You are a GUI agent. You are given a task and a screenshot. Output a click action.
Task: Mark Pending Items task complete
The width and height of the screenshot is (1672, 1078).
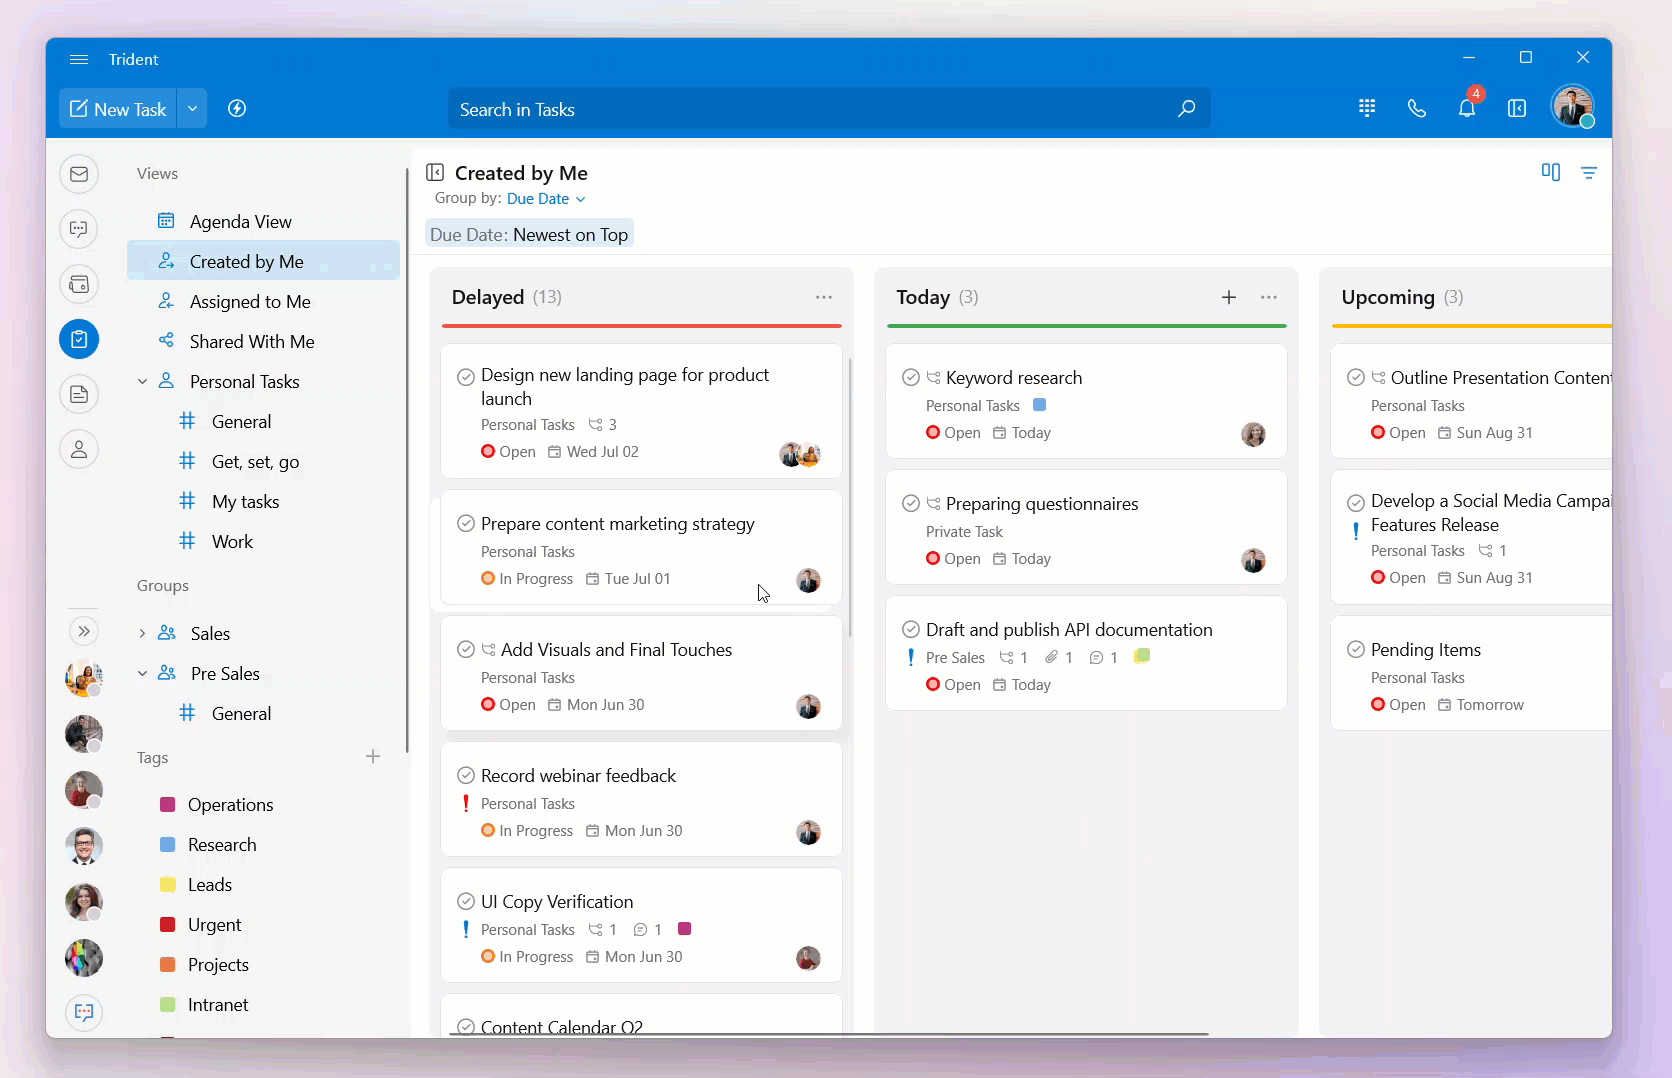(1356, 650)
